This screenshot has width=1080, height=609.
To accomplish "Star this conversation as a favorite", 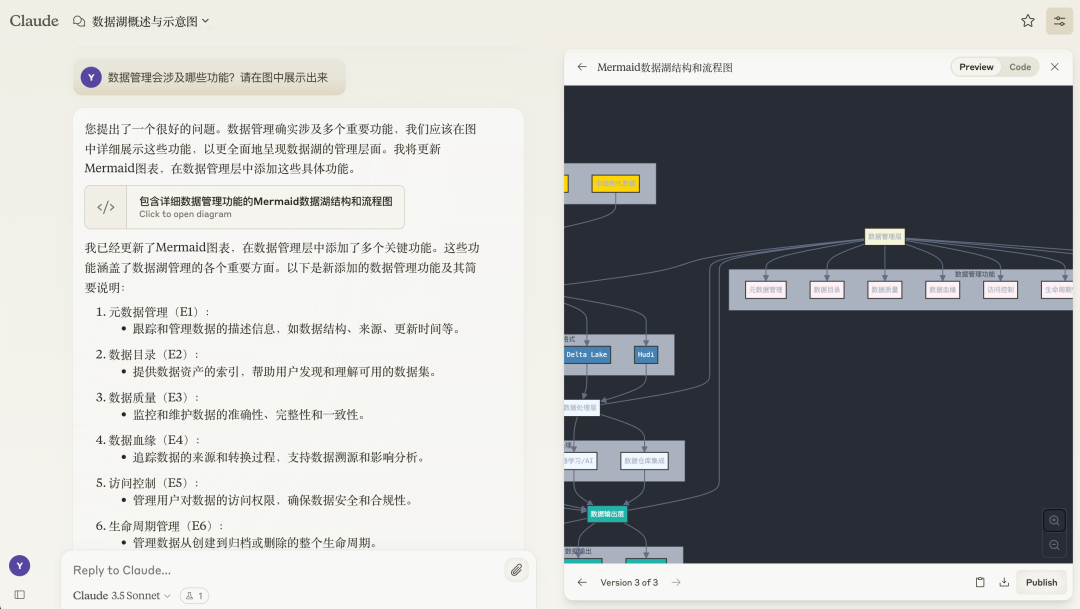I will pyautogui.click(x=1027, y=20).
